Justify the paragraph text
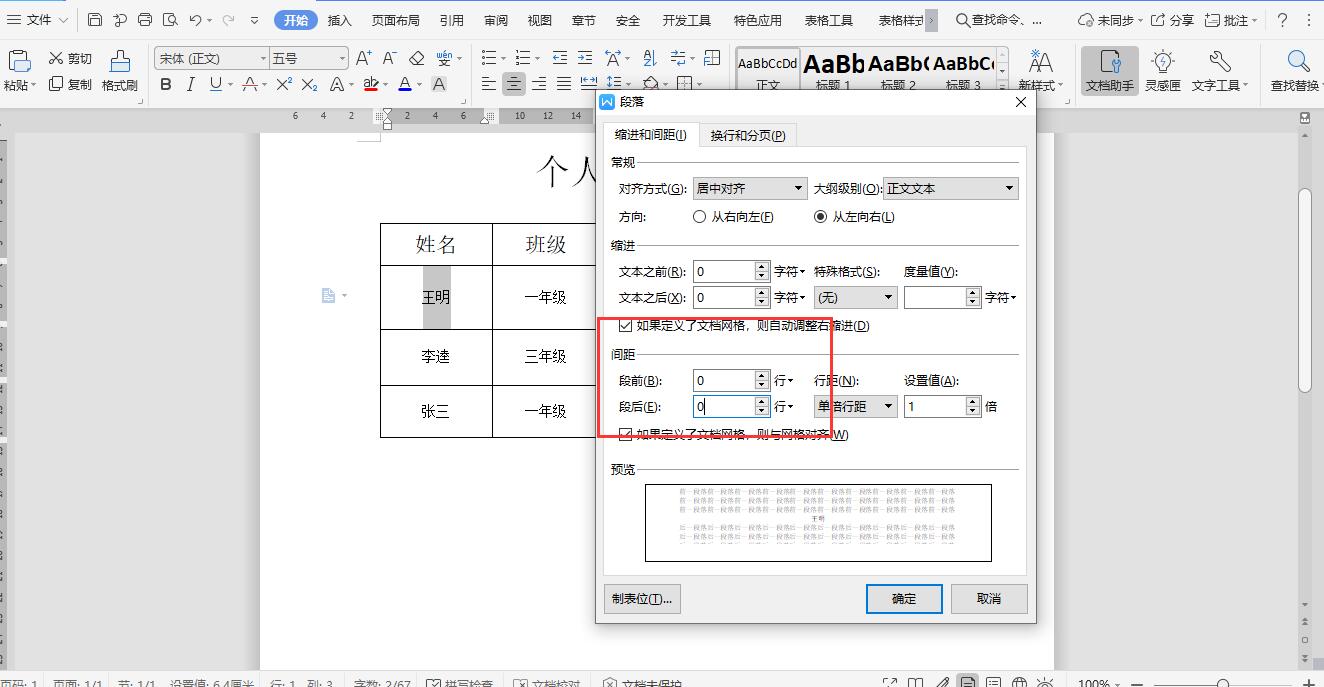Image resolution: width=1324 pixels, height=687 pixels. pyautogui.click(x=564, y=85)
